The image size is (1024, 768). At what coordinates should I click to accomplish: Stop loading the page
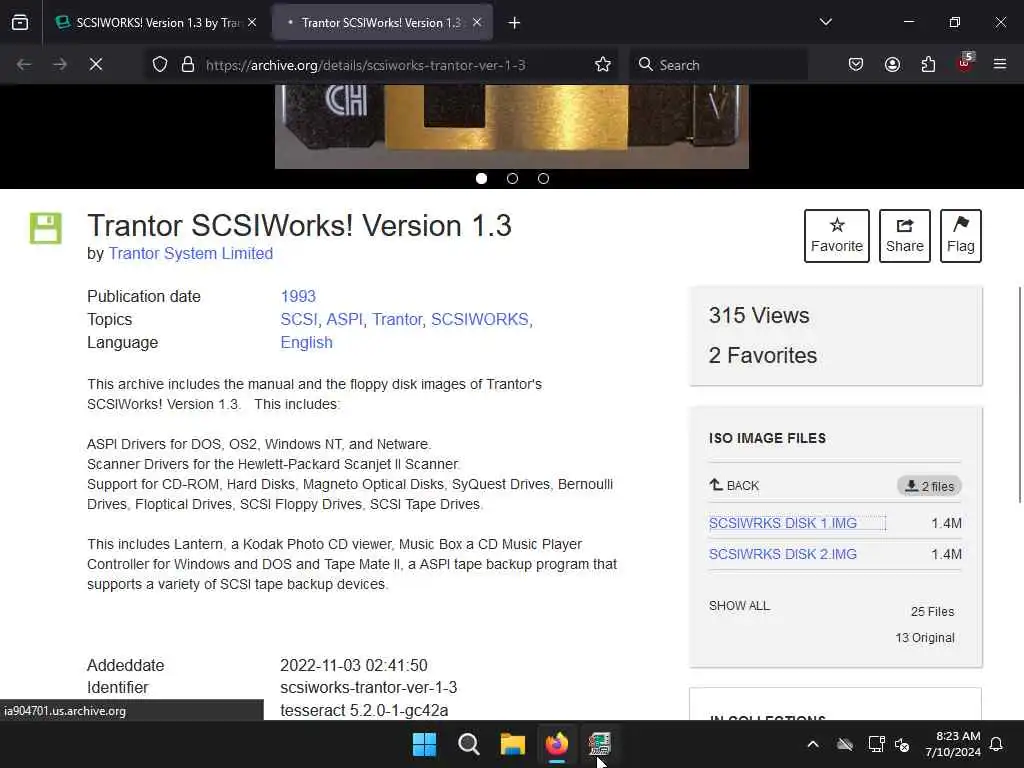96,64
